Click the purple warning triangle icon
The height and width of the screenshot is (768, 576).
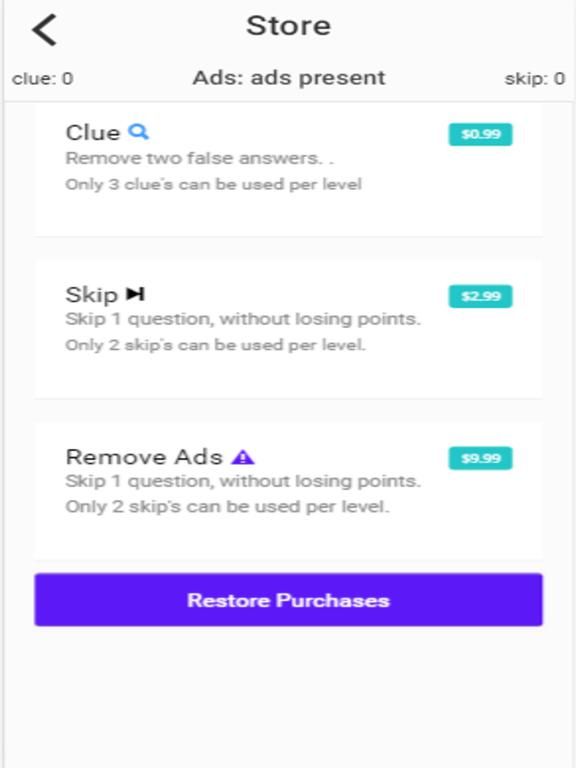(243, 457)
